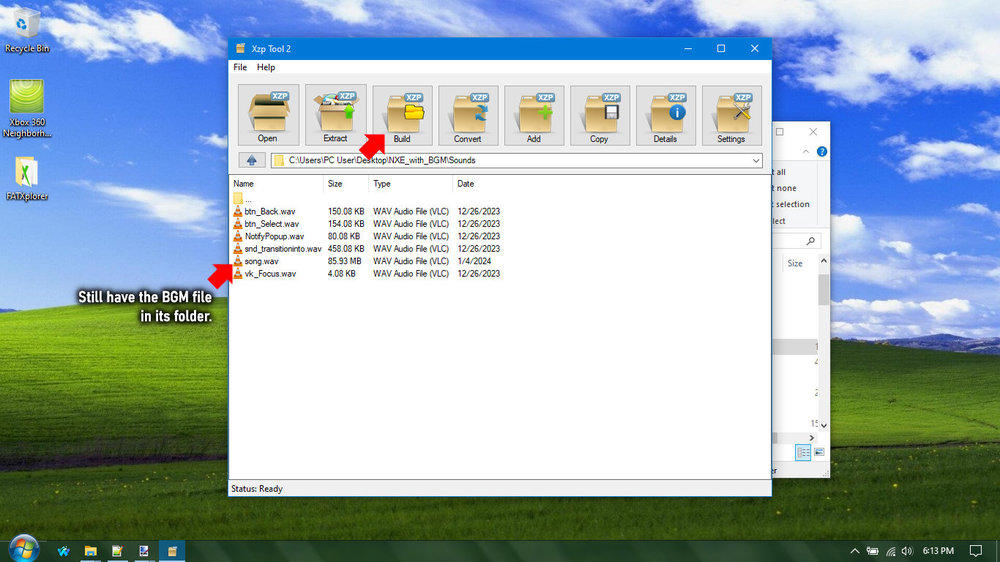This screenshot has height=562, width=1000.
Task: Open Xzp Tool Settings
Action: click(732, 115)
